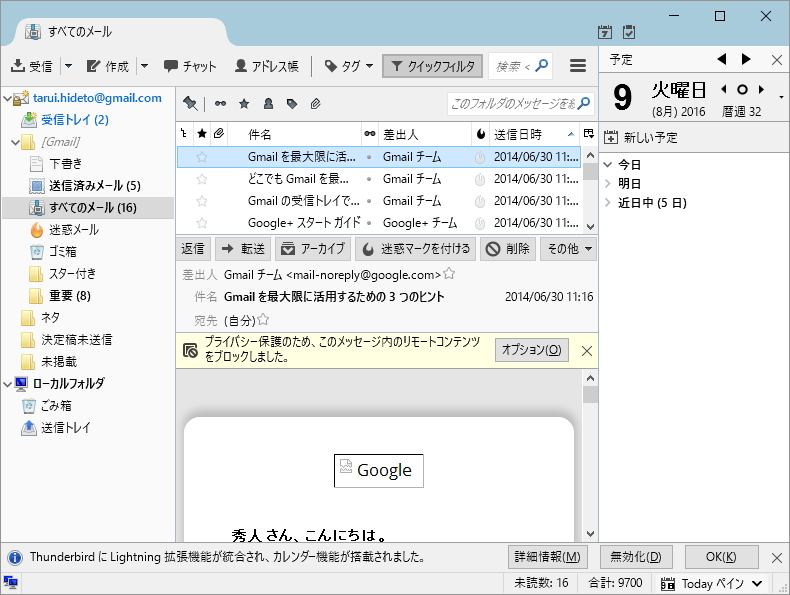Open the ゴミ箱 trash folder under Gmail
The height and width of the screenshot is (595, 790).
pyautogui.click(x=62, y=251)
